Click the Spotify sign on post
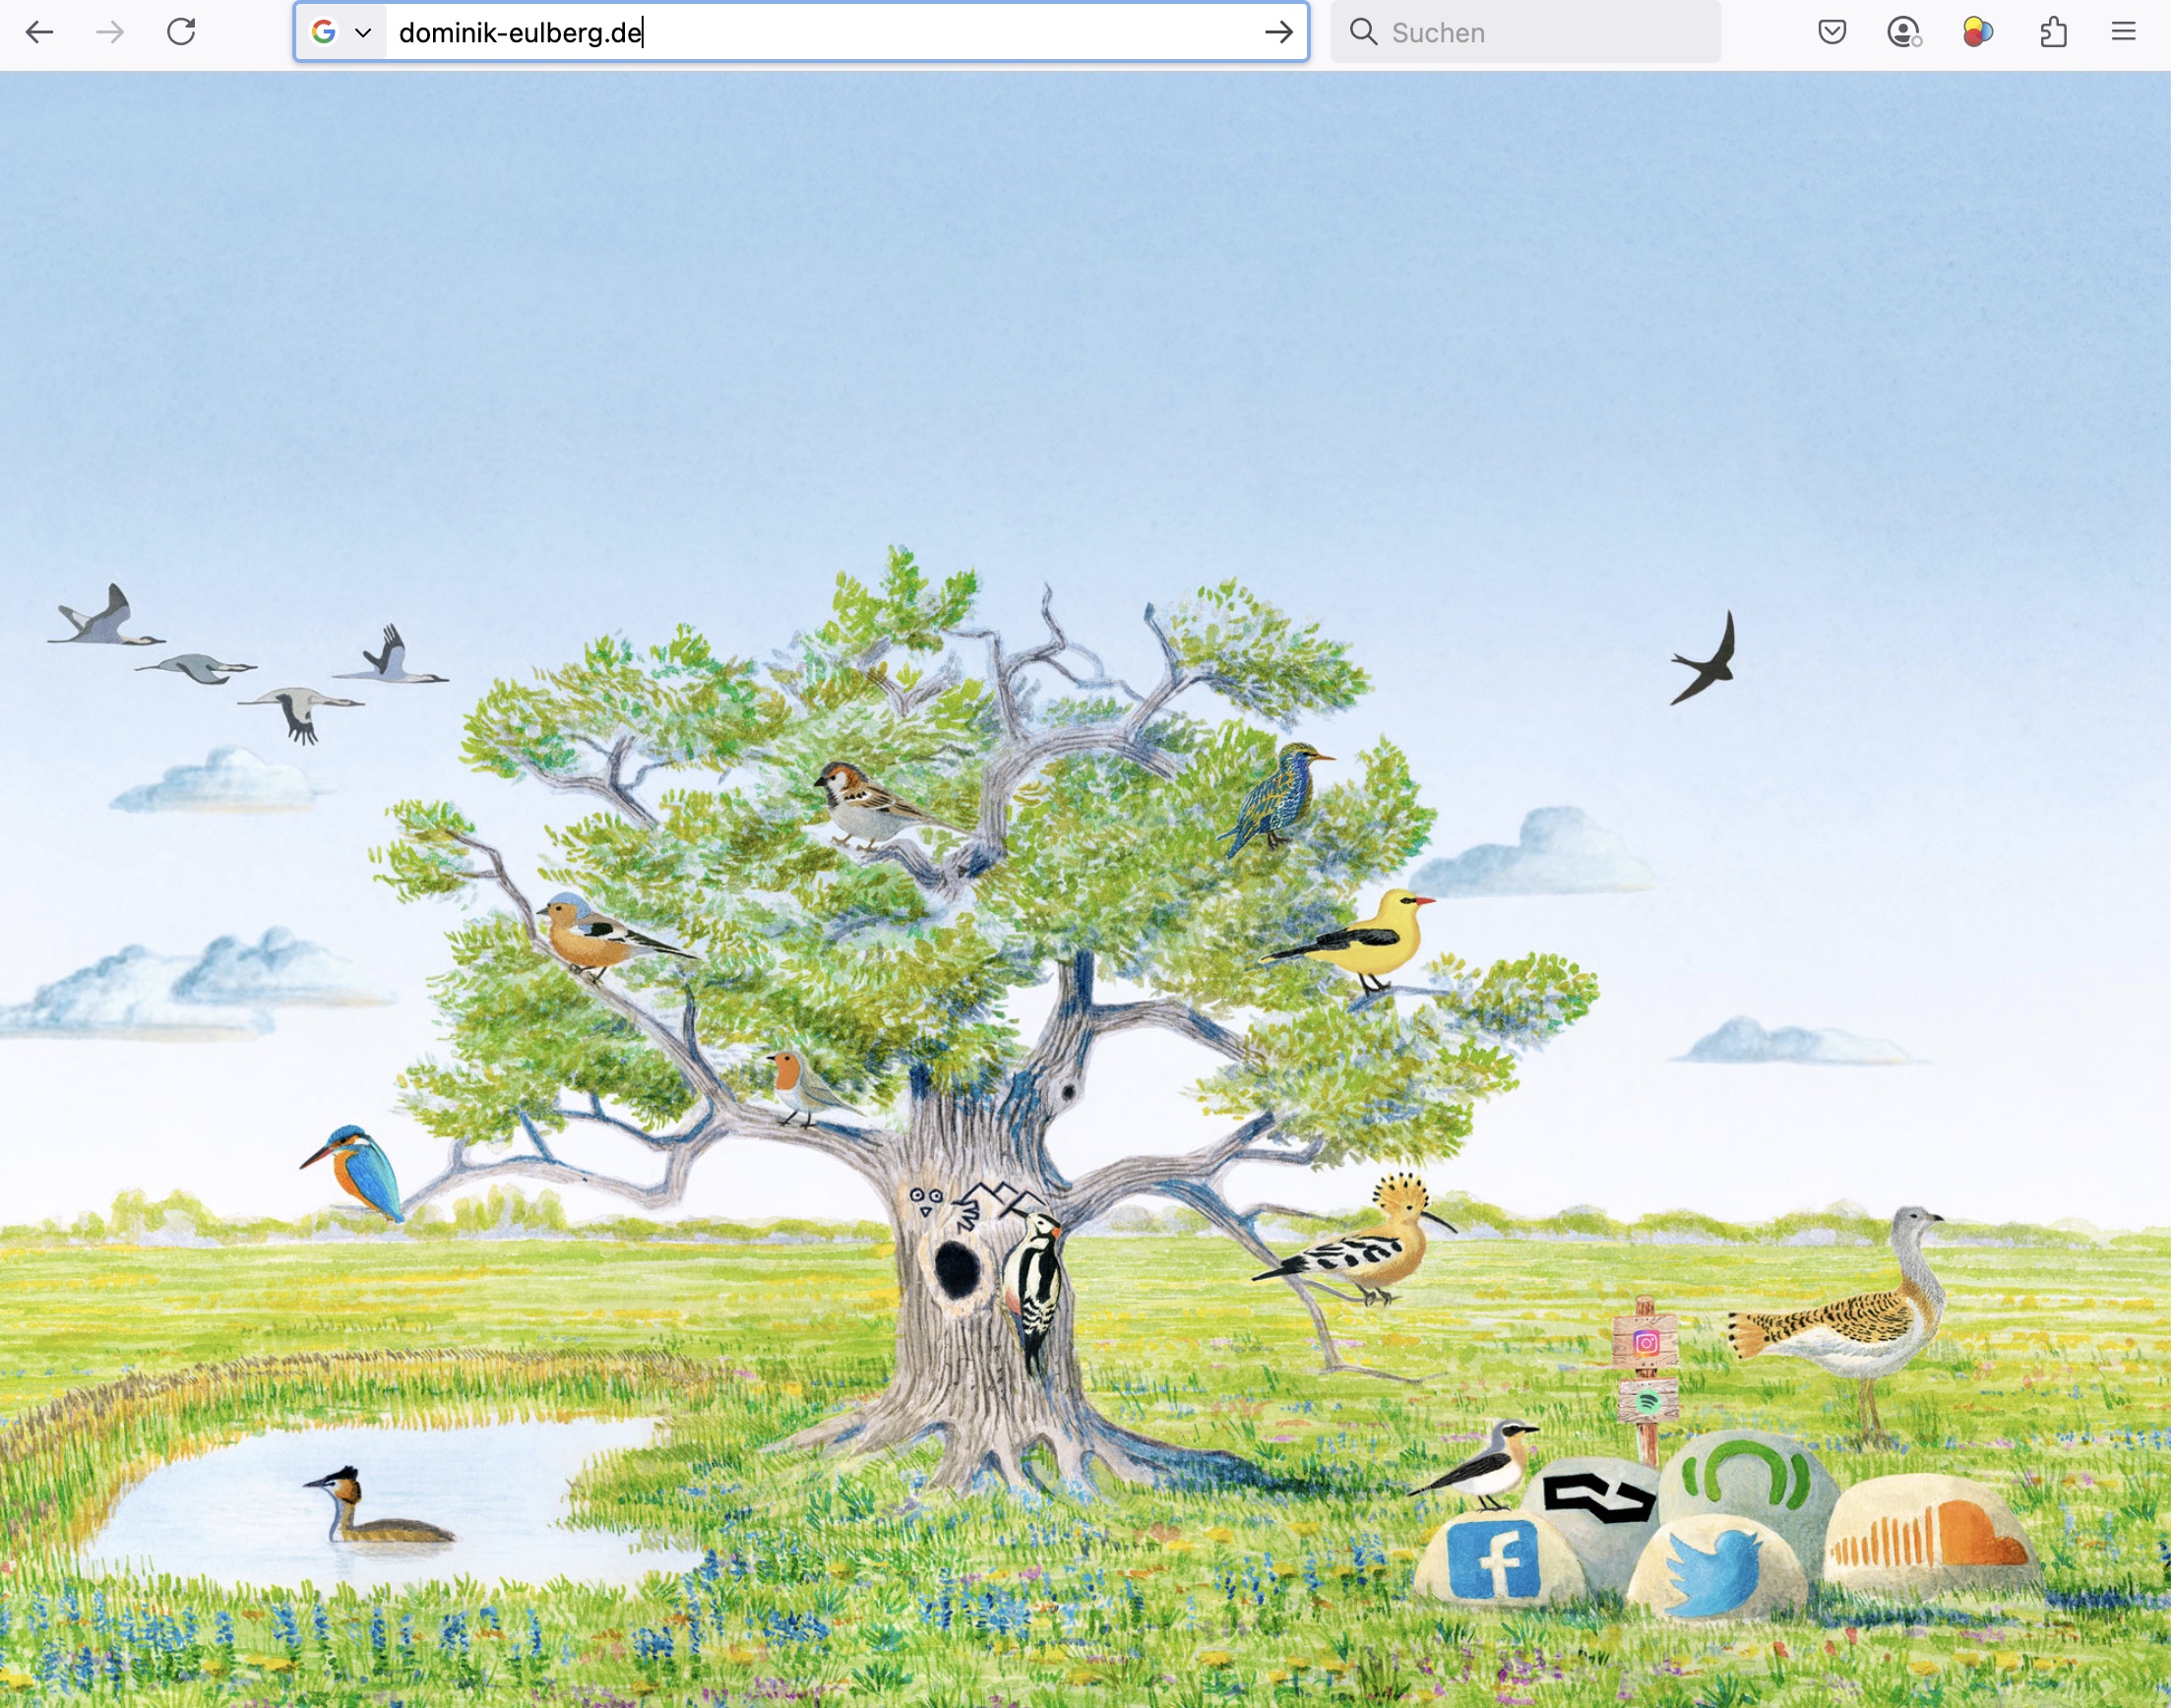 1648,1402
